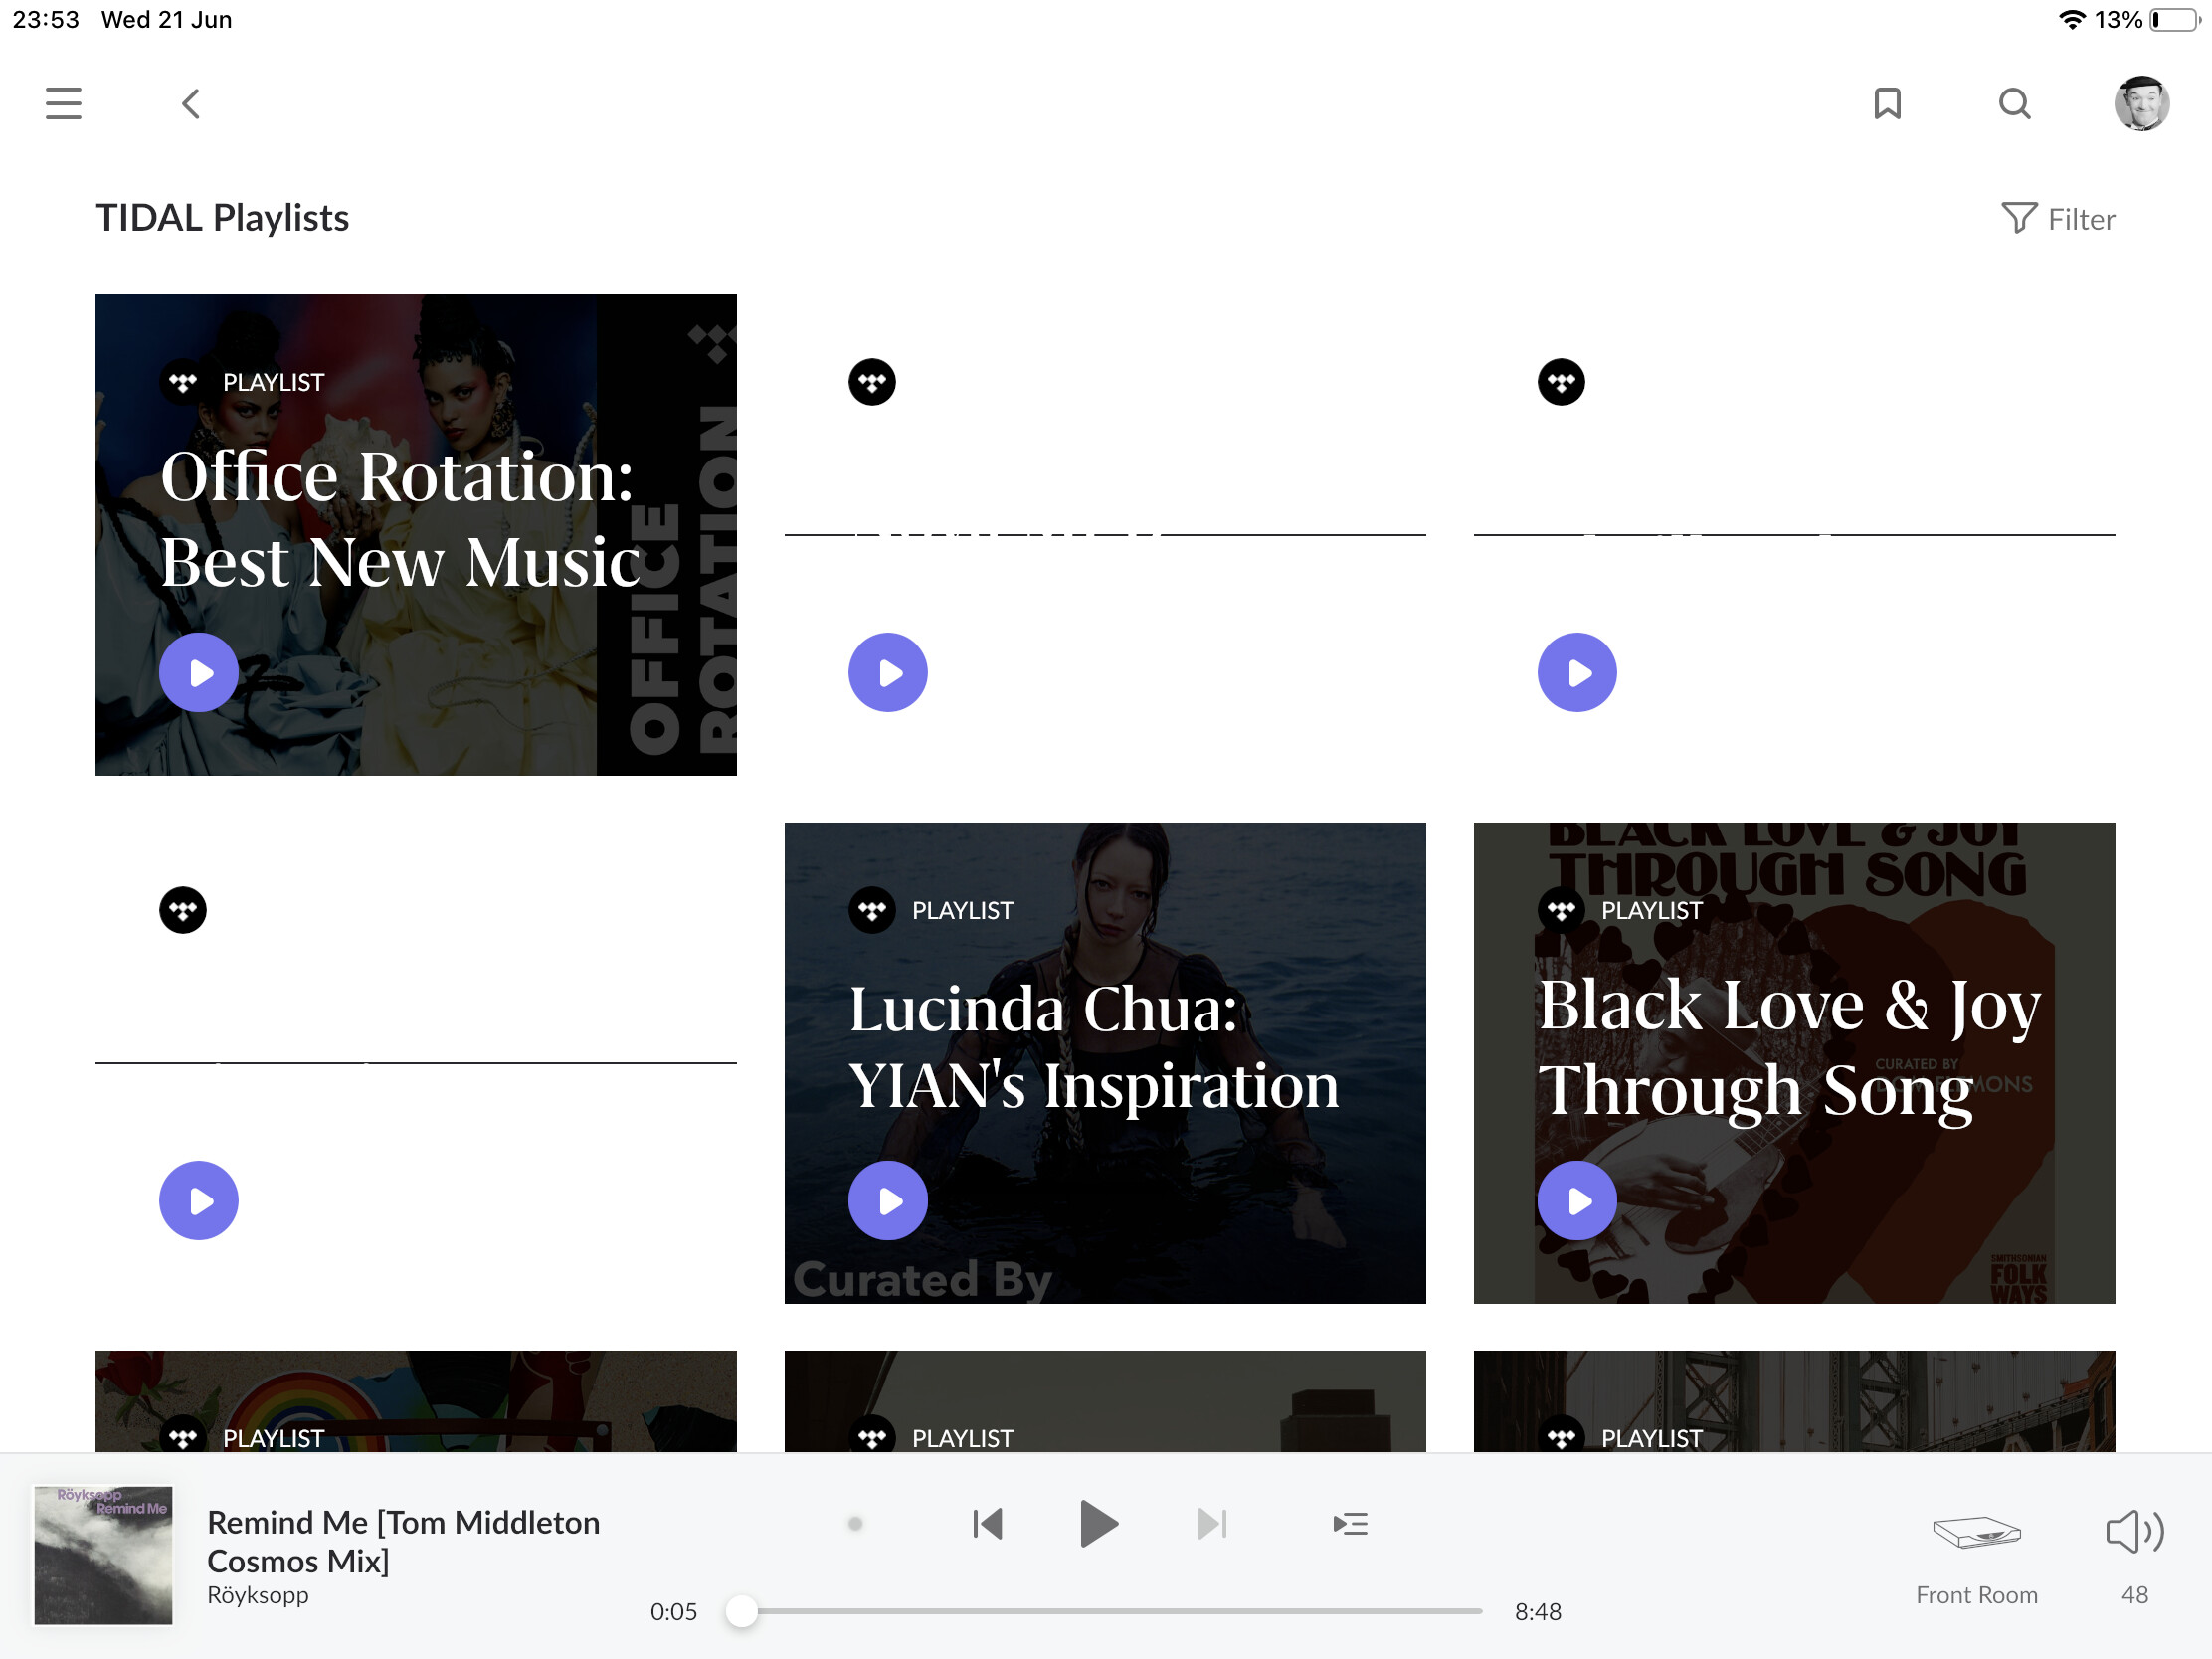Viewport: 2212px width, 1659px height.
Task: Open search
Action: point(2015,103)
